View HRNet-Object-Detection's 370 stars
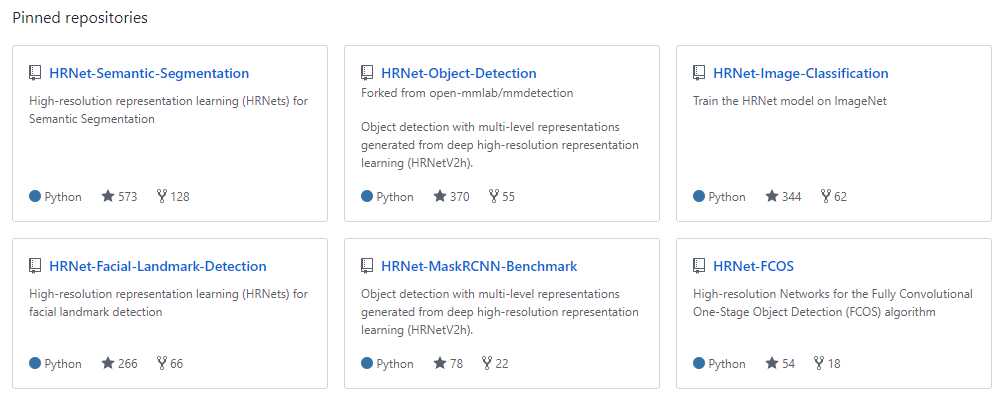1006x399 pixels. tap(452, 196)
